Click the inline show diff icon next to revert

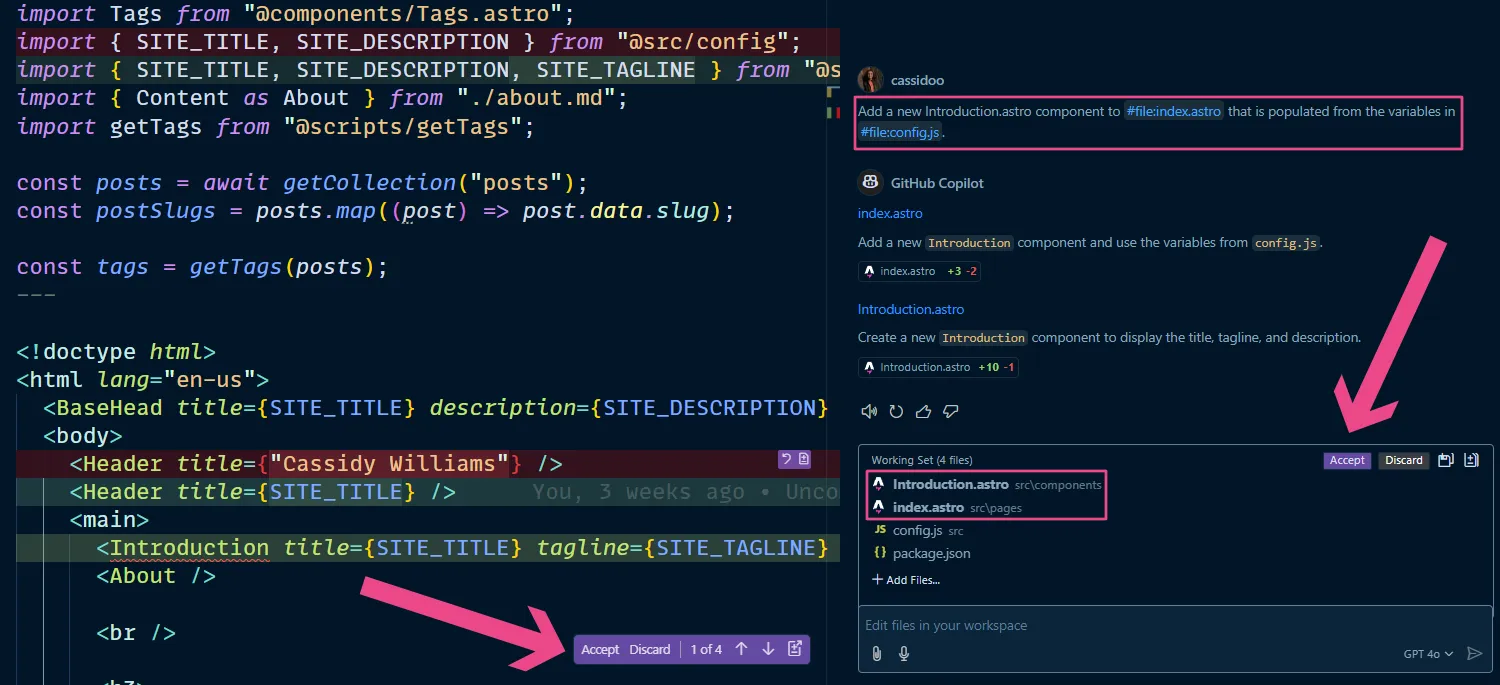tap(803, 460)
